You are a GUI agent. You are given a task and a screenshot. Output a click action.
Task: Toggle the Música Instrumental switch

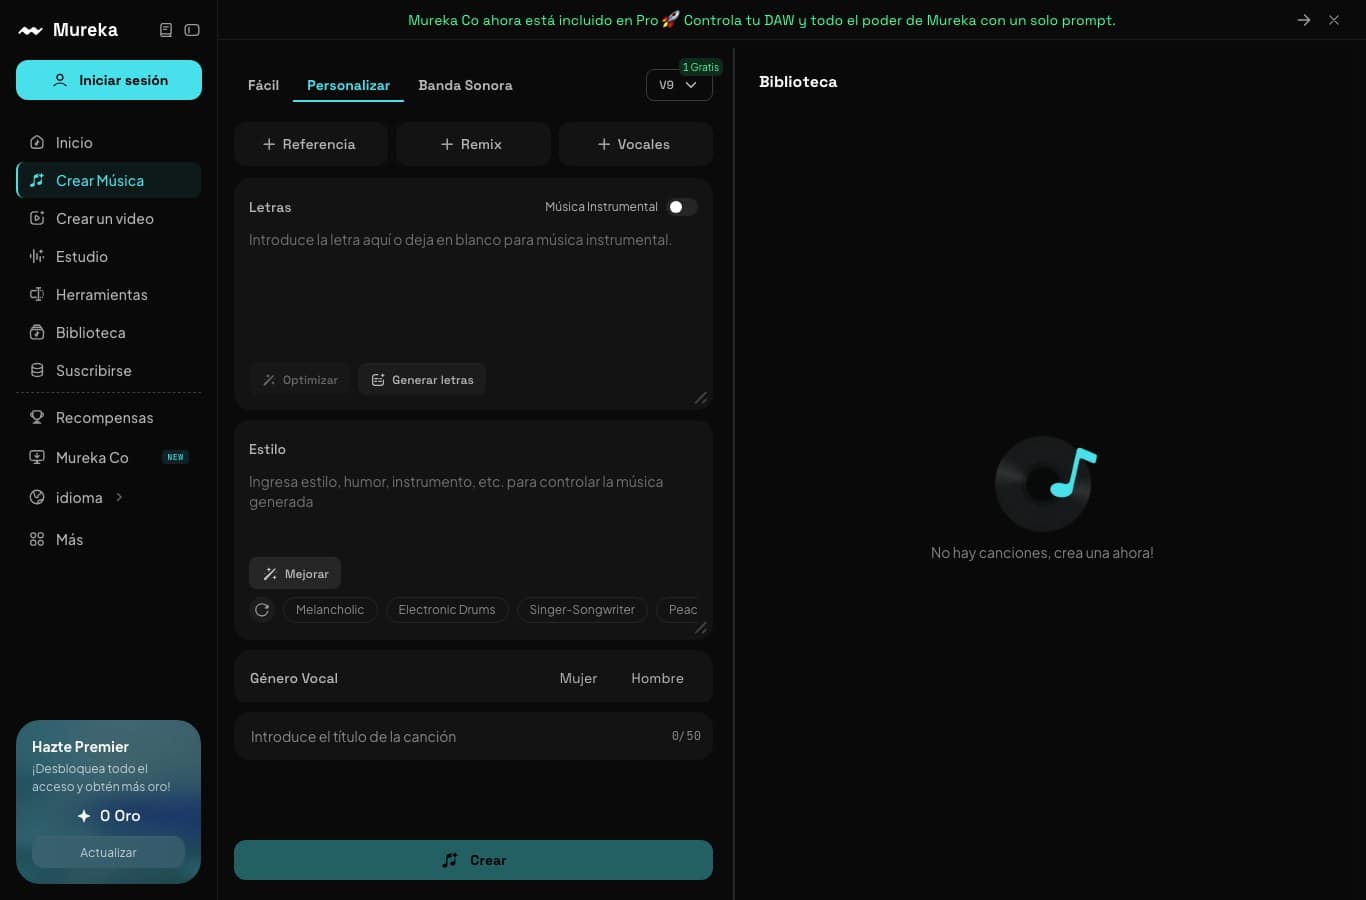pos(682,207)
